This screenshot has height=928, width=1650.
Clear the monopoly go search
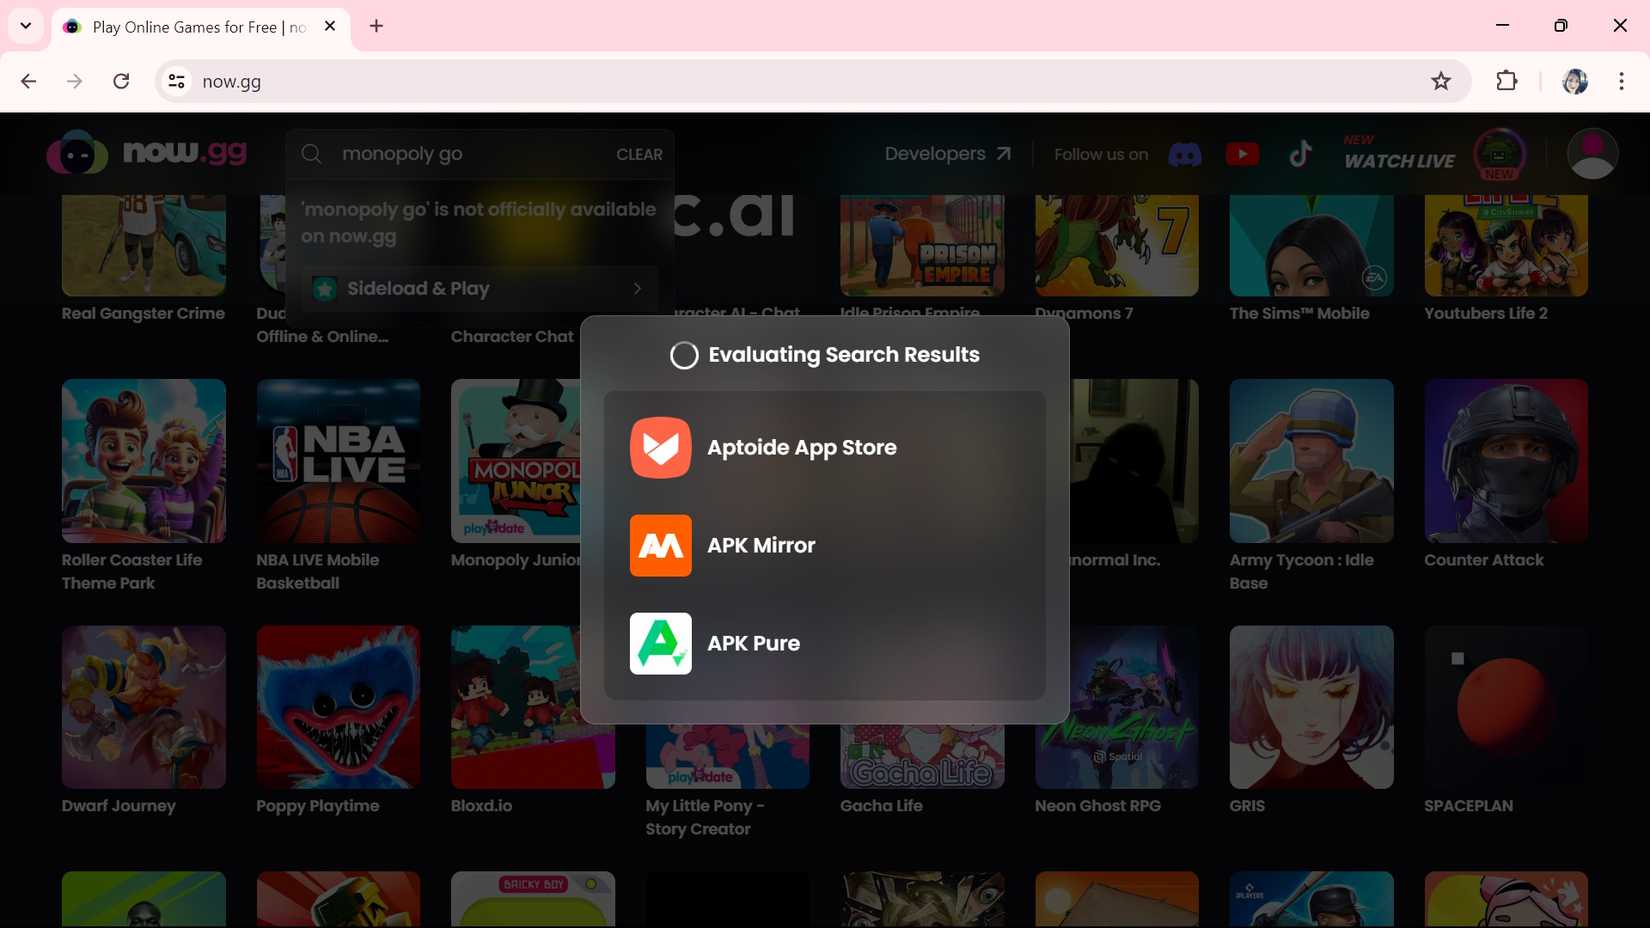[x=639, y=155]
